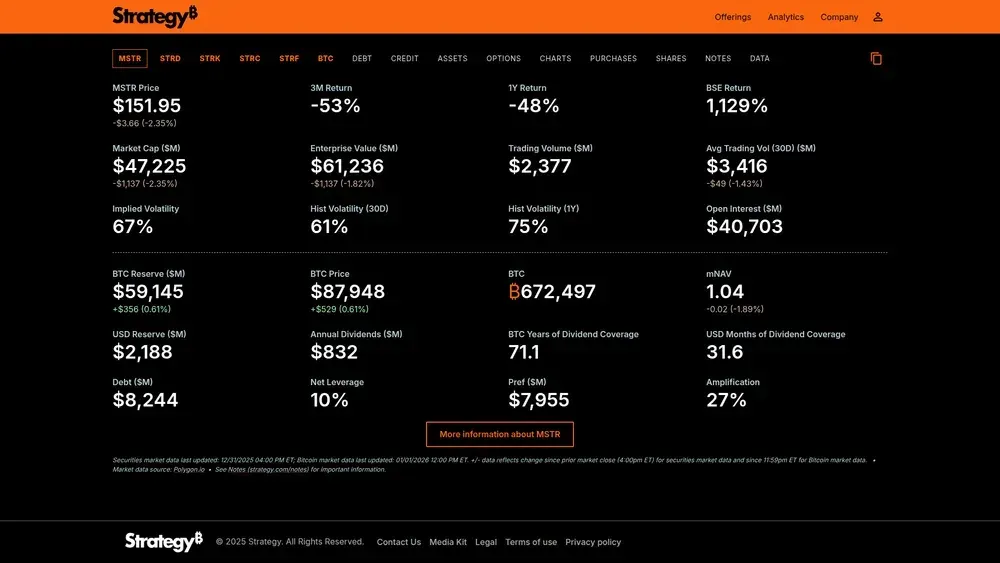This screenshot has width=1000, height=563.
Task: Click the 2025 Strategy copyright text
Action: 290,542
